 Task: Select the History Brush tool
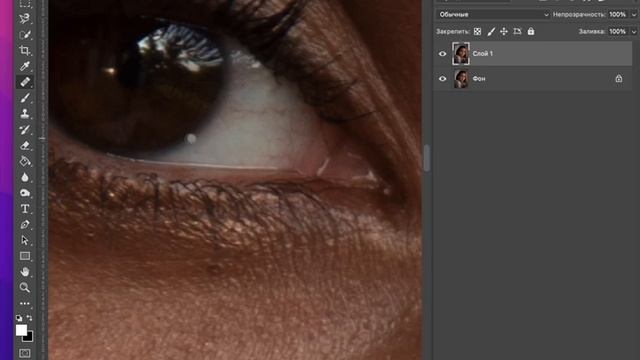[x=24, y=129]
